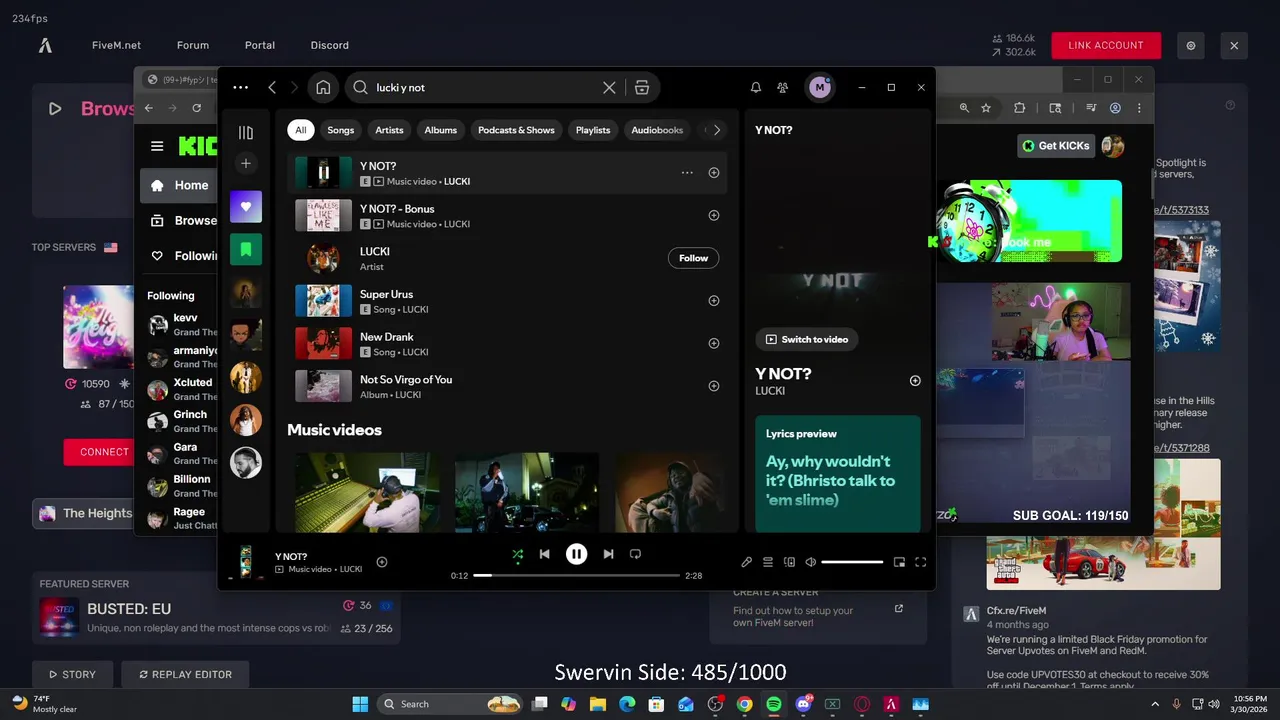Open the Spotify three-dot main menu
The width and height of the screenshot is (1280, 720).
click(240, 87)
